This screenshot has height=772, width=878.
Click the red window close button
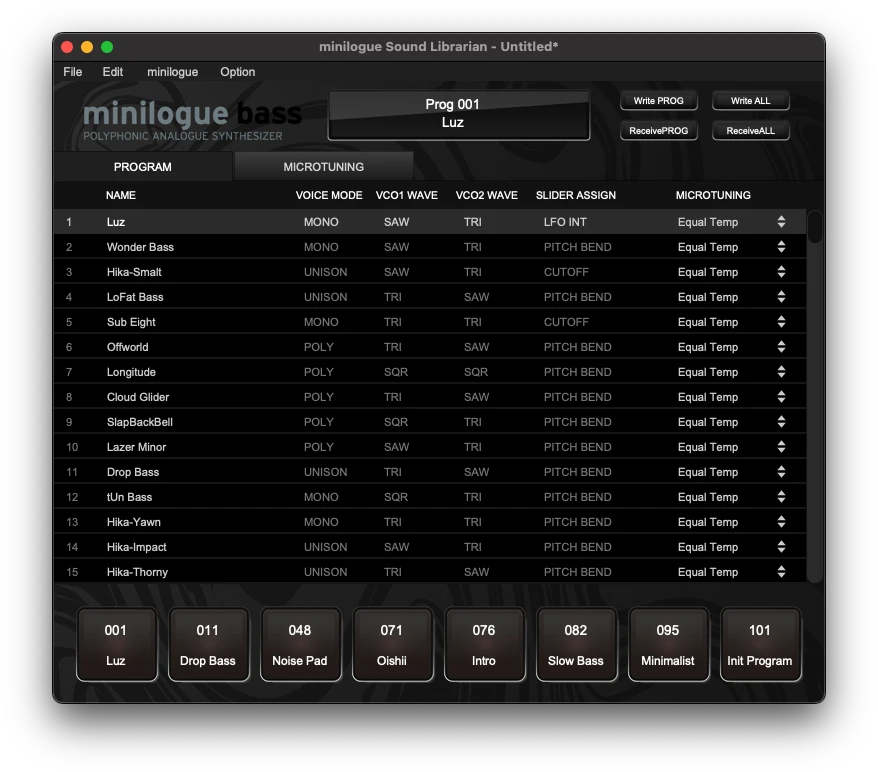tap(67, 47)
